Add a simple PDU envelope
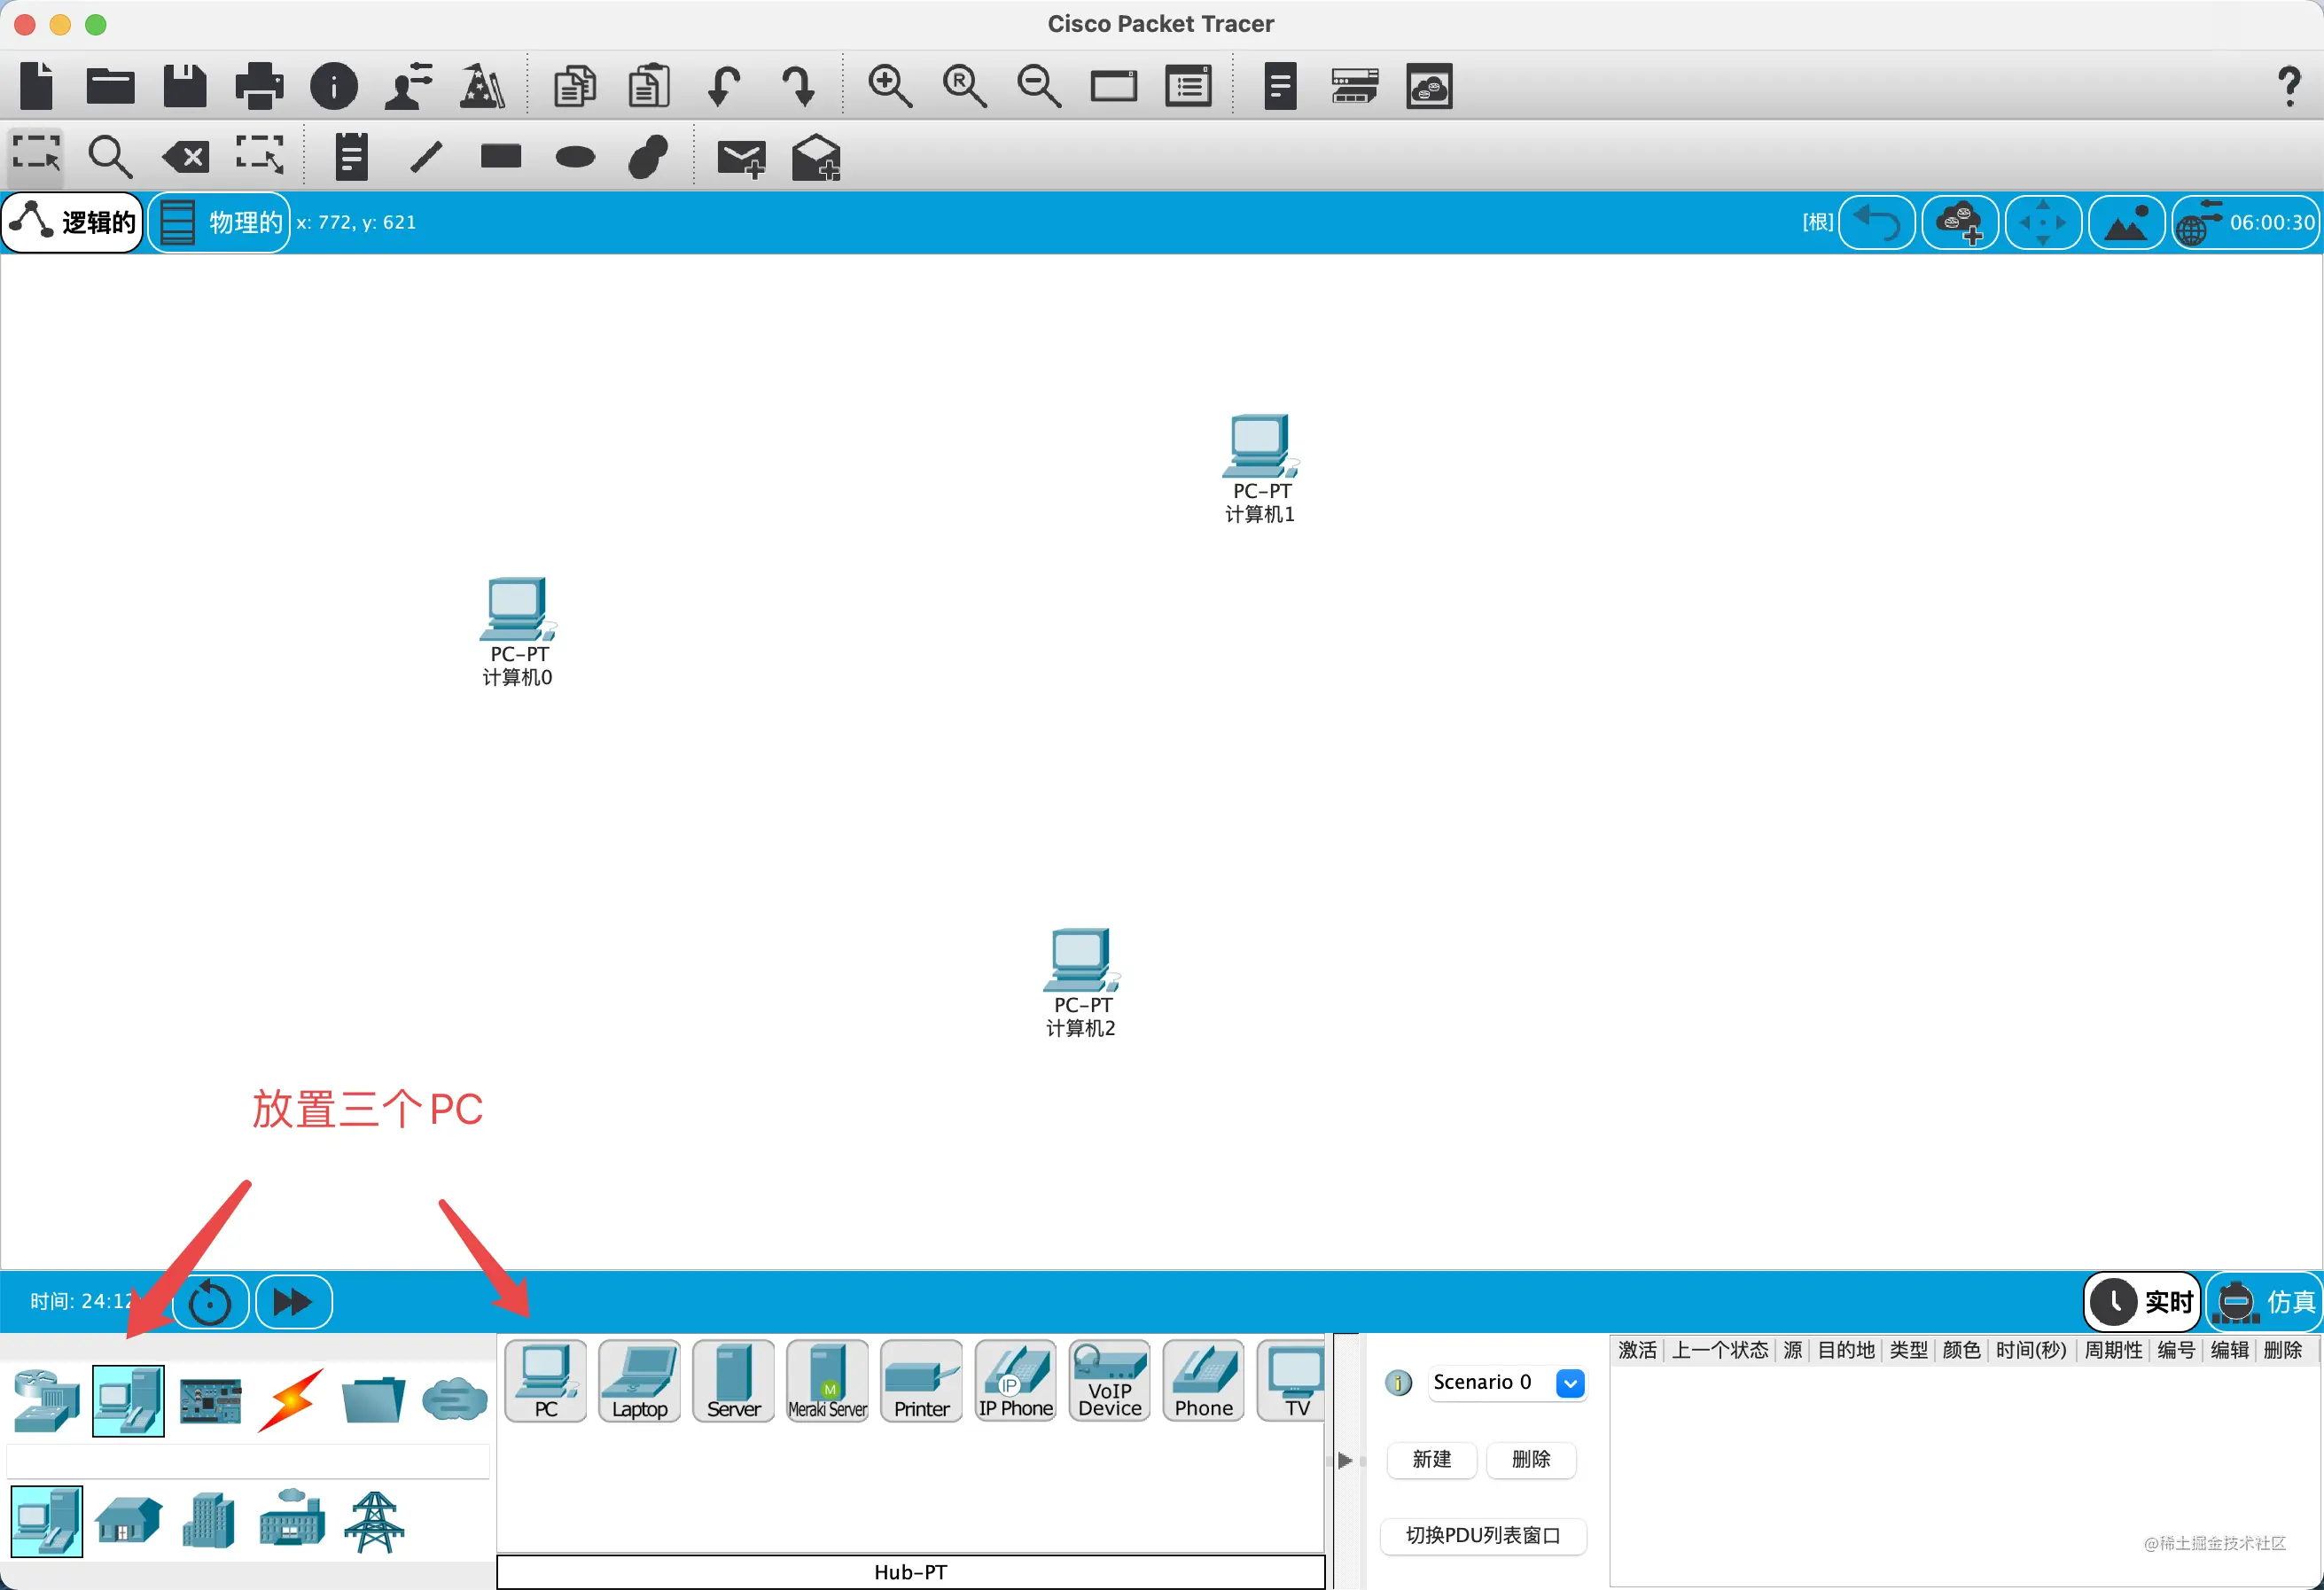The height and width of the screenshot is (1590, 2324). pyautogui.click(x=741, y=158)
